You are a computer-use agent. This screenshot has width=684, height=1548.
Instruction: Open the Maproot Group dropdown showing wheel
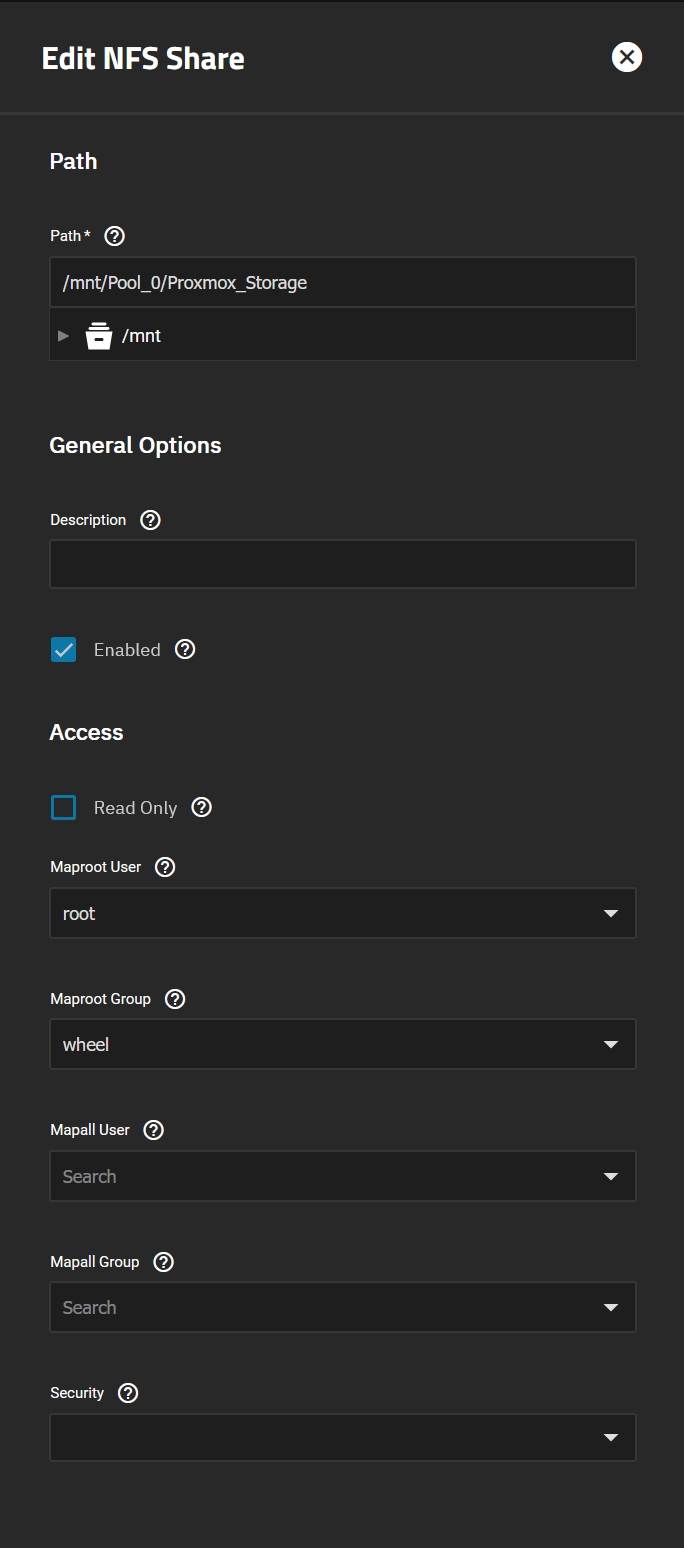(x=343, y=1044)
